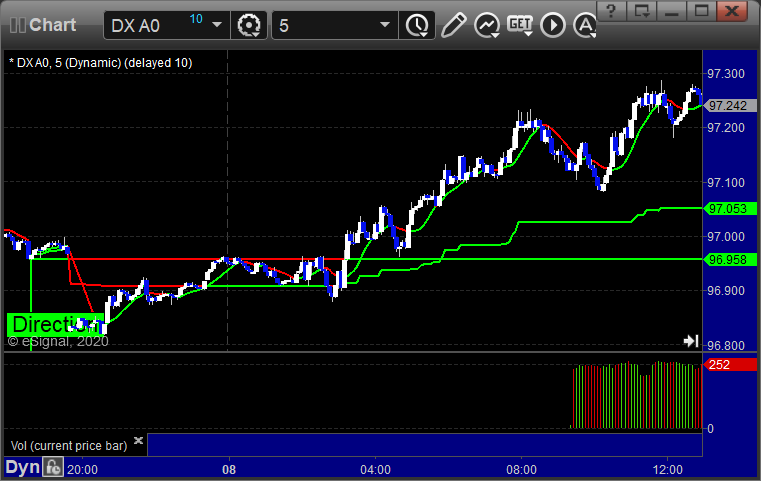Select the pencil drawing tools icon

tap(453, 25)
